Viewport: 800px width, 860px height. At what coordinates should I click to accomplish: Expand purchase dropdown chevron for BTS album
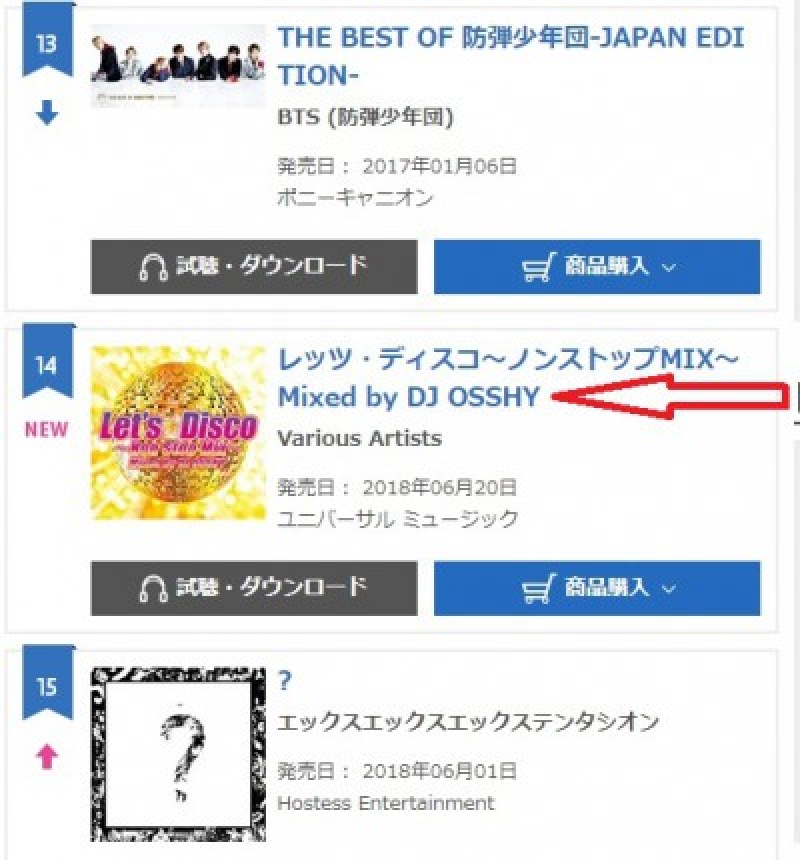tap(669, 268)
